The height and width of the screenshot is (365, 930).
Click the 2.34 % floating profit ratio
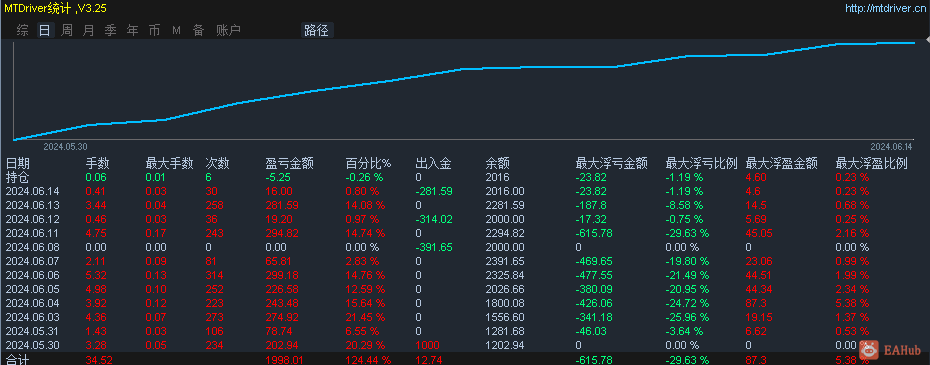tap(852, 289)
